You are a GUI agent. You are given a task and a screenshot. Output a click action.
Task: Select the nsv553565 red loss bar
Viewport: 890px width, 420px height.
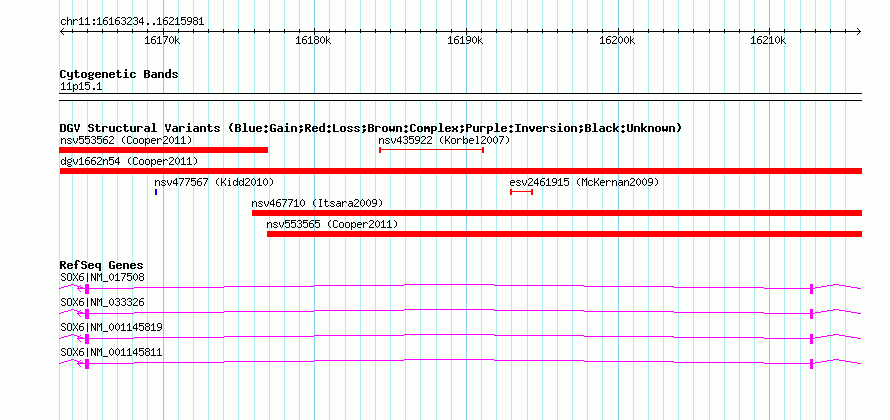(x=564, y=234)
